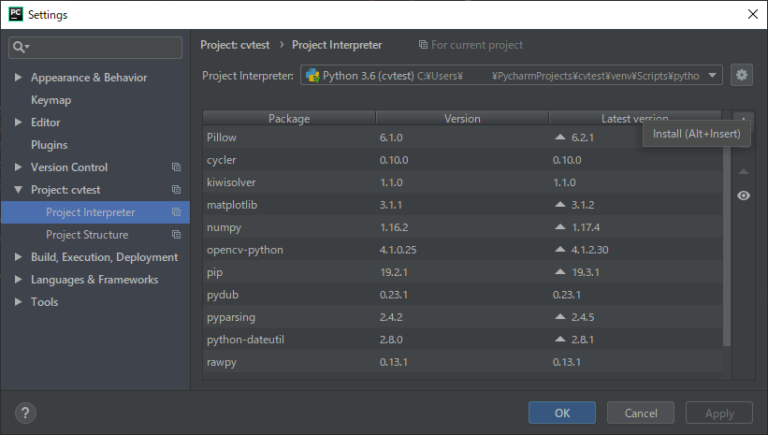Click the copy icon beside Project Structure
Viewport: 768px width, 435px height.
176,235
